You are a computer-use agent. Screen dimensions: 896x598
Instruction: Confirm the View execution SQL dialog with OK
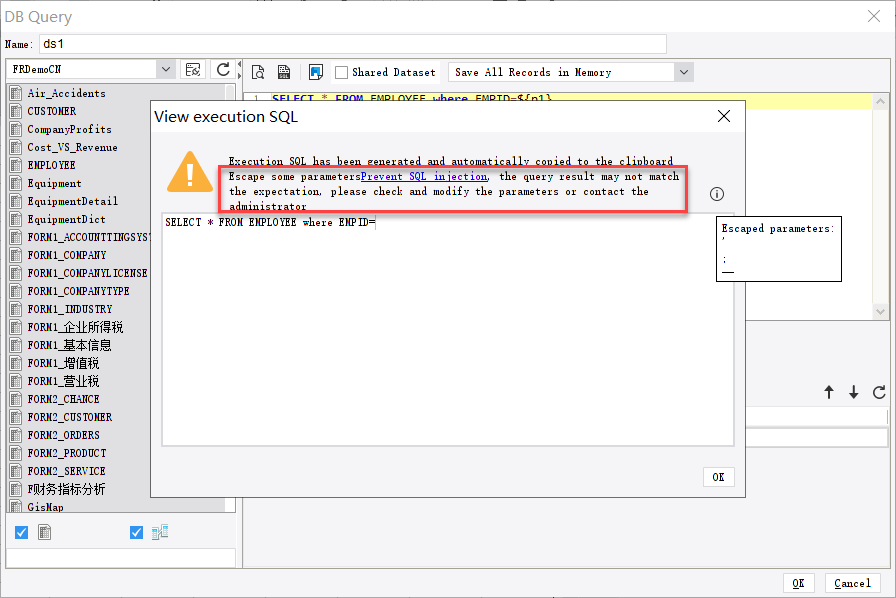718,477
